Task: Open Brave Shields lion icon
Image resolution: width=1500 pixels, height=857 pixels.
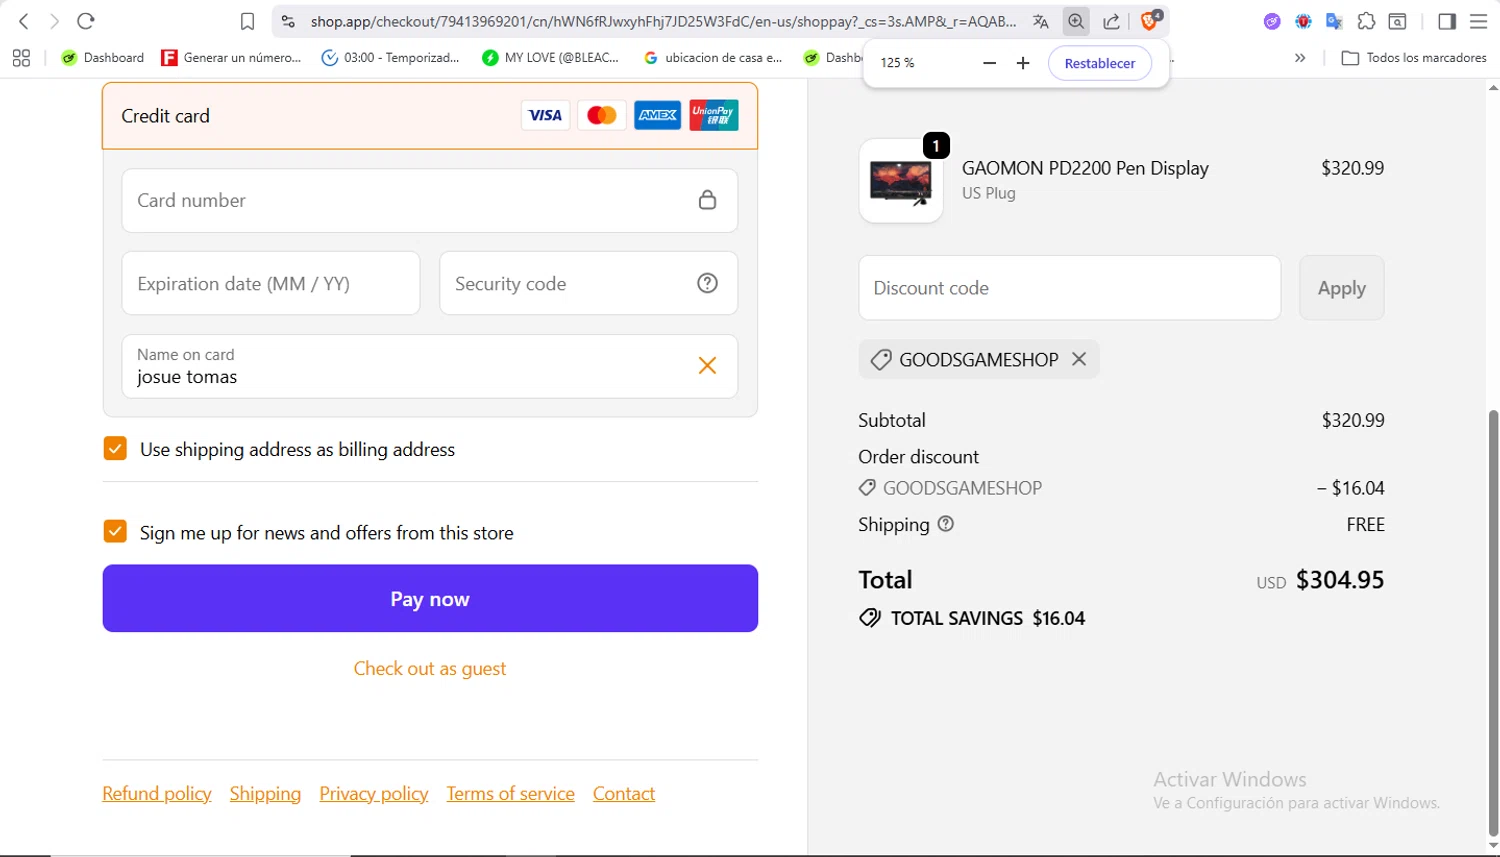Action: pos(1149,21)
